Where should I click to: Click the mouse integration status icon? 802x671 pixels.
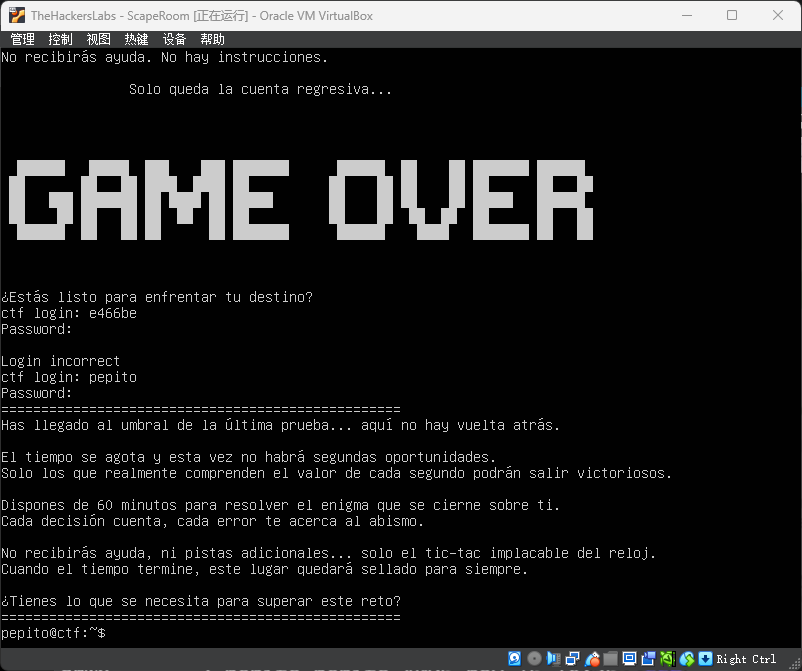click(687, 659)
